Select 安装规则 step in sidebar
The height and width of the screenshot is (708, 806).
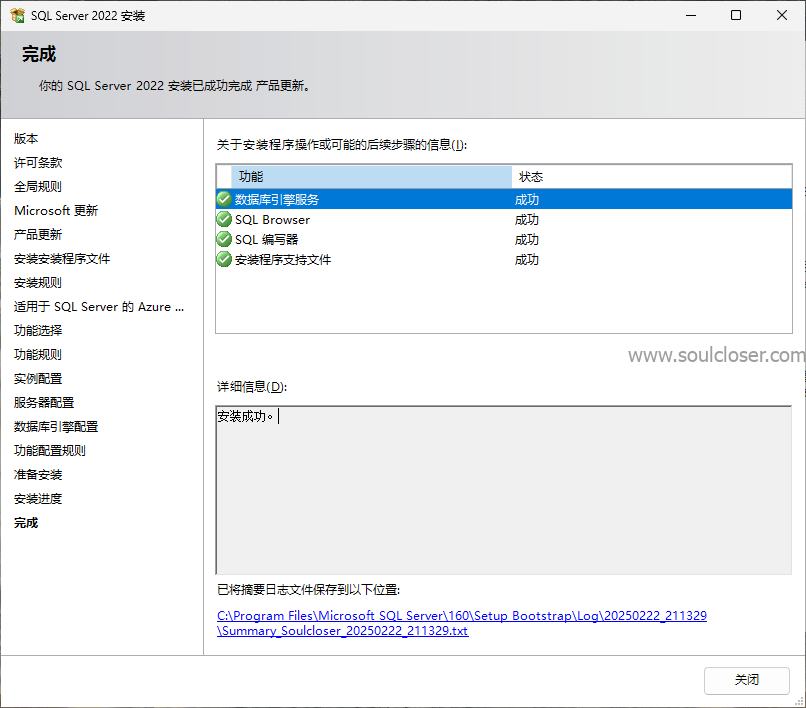point(38,283)
